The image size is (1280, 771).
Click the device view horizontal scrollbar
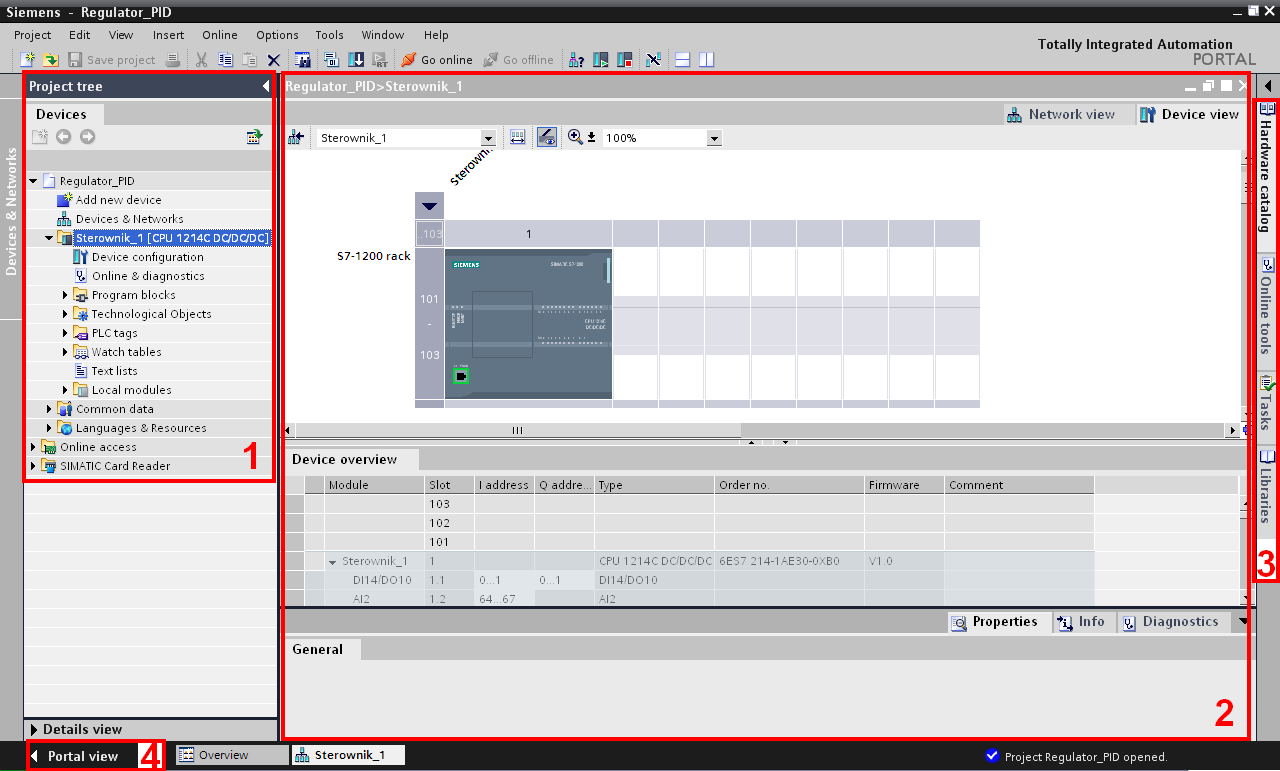point(516,430)
